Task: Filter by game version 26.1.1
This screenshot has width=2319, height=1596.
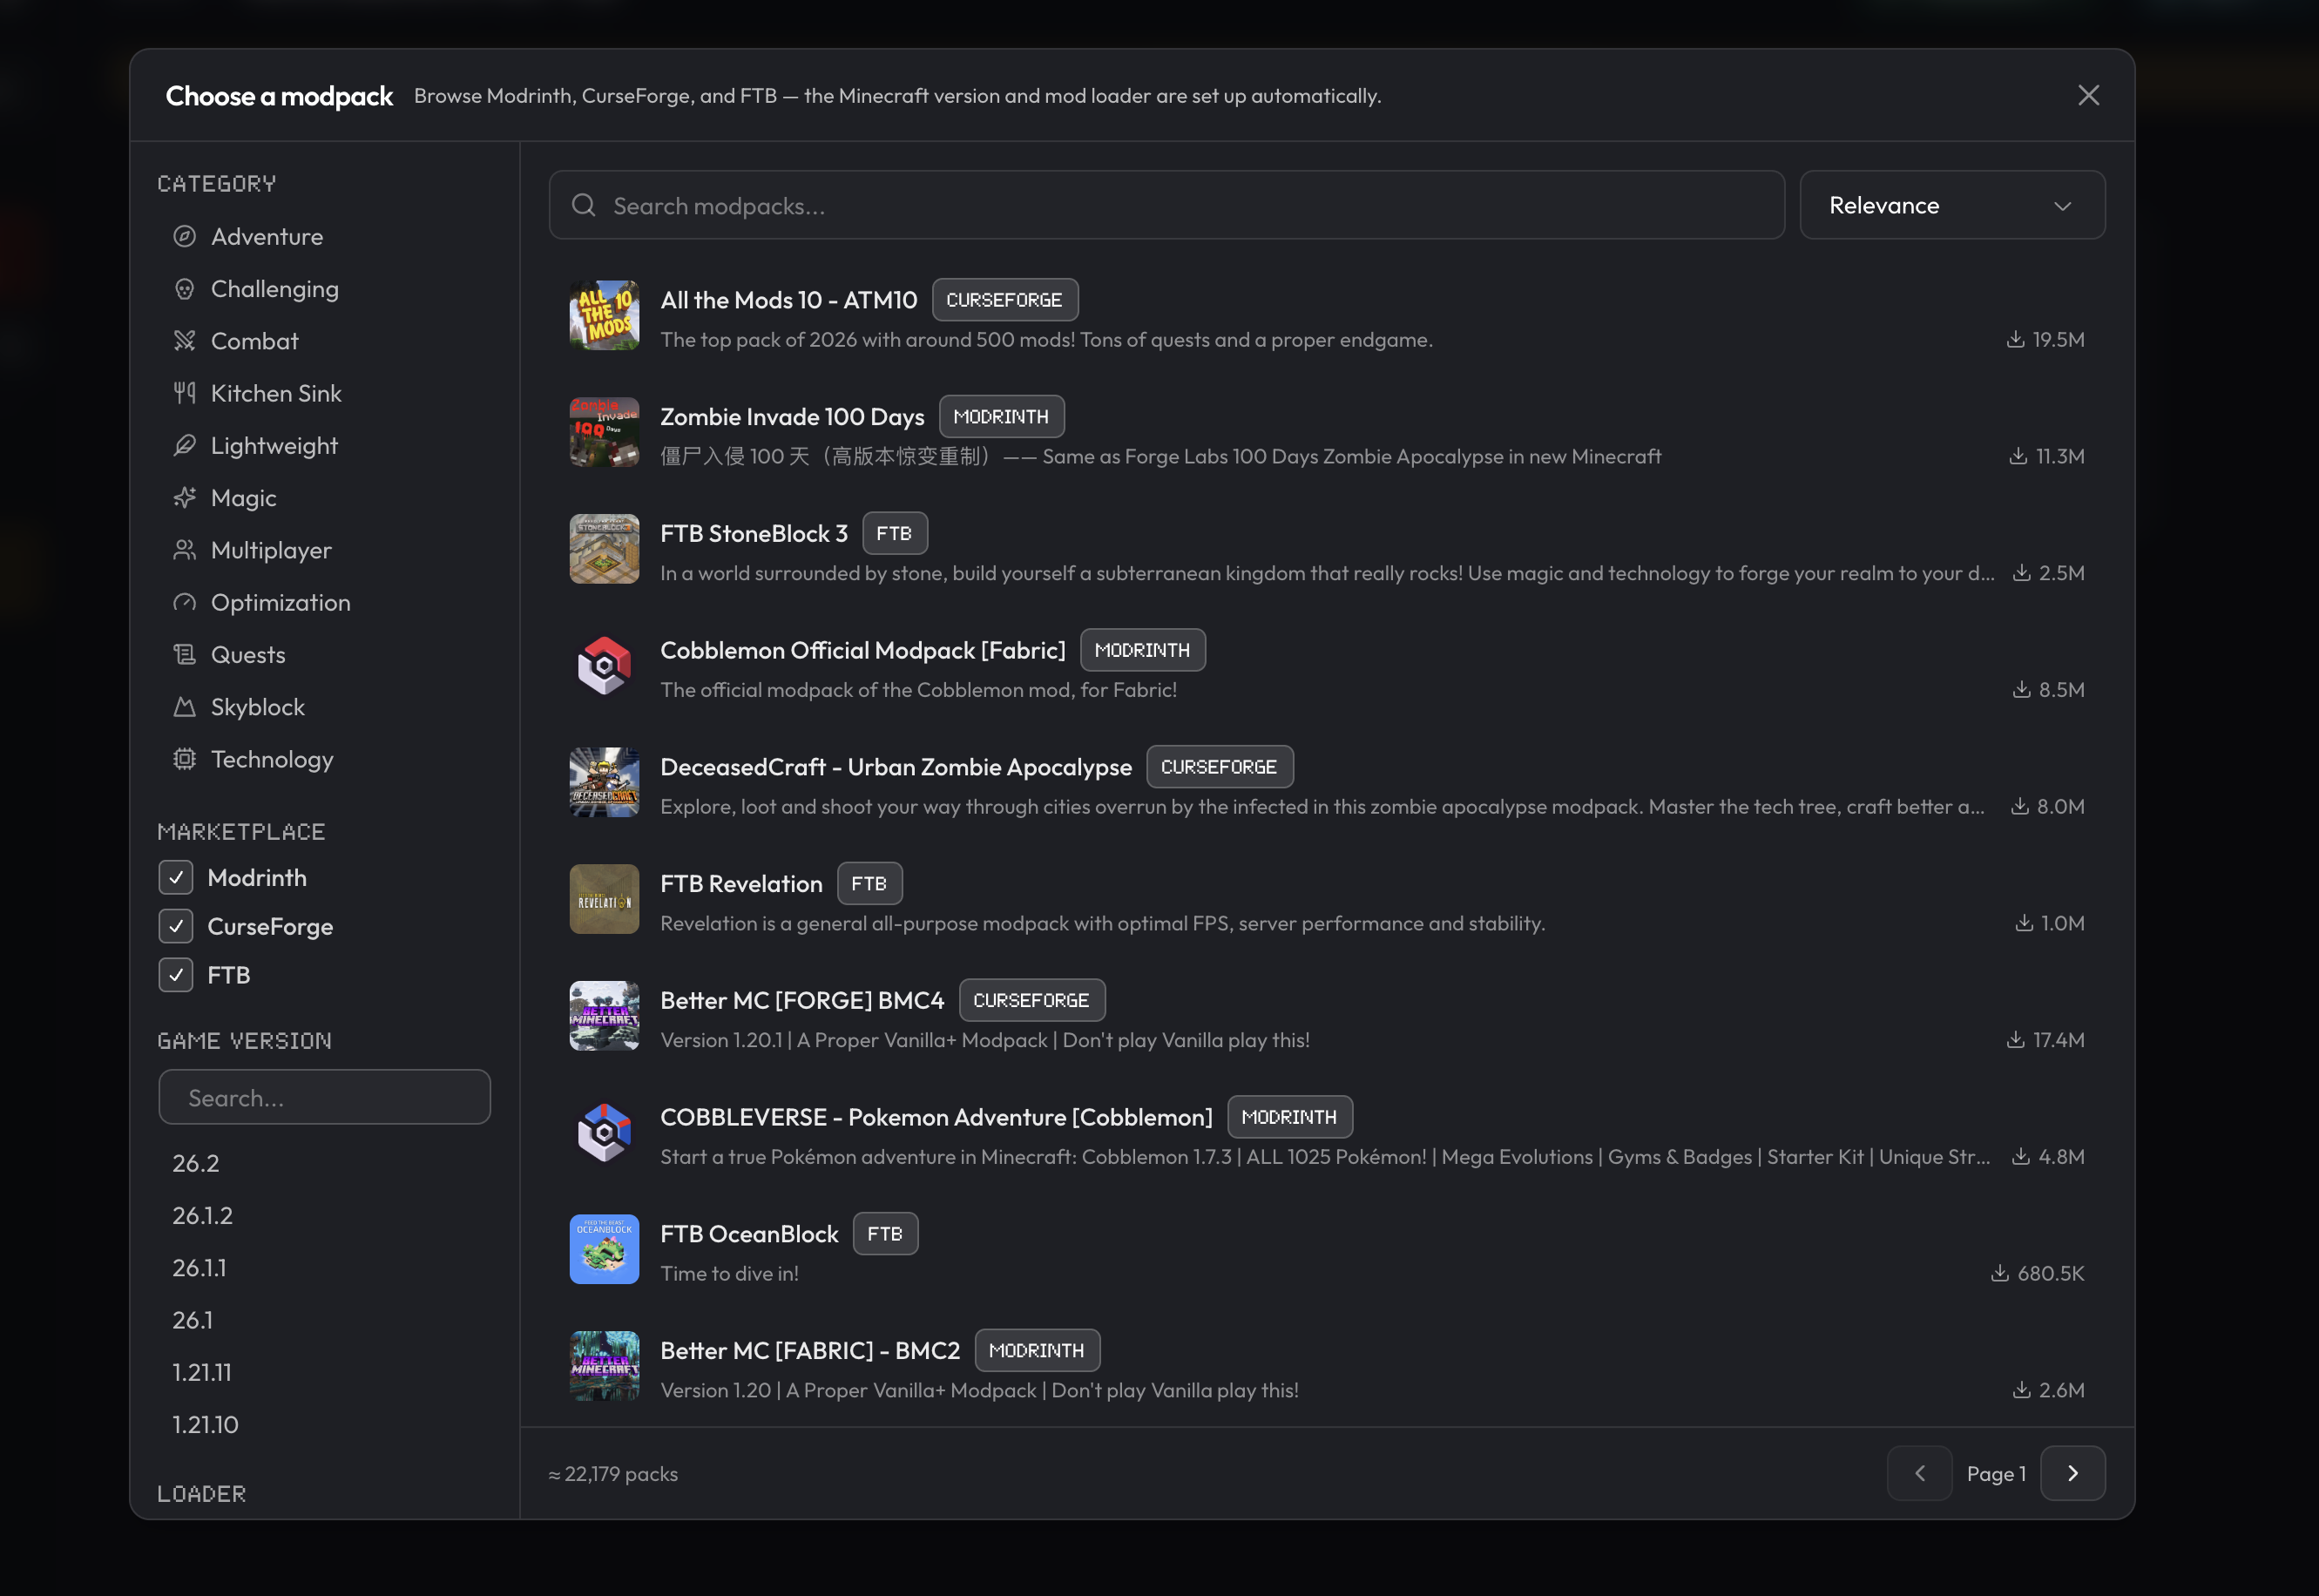Action: point(199,1268)
